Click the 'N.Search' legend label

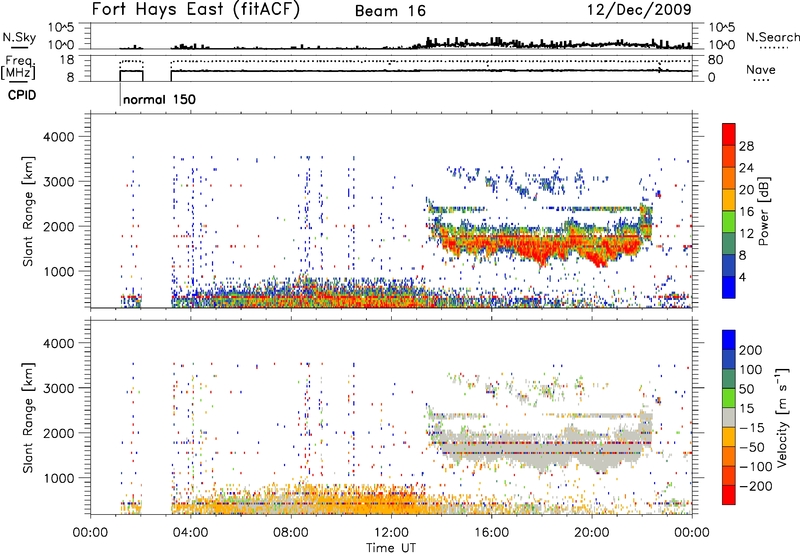pyautogui.click(x=772, y=37)
